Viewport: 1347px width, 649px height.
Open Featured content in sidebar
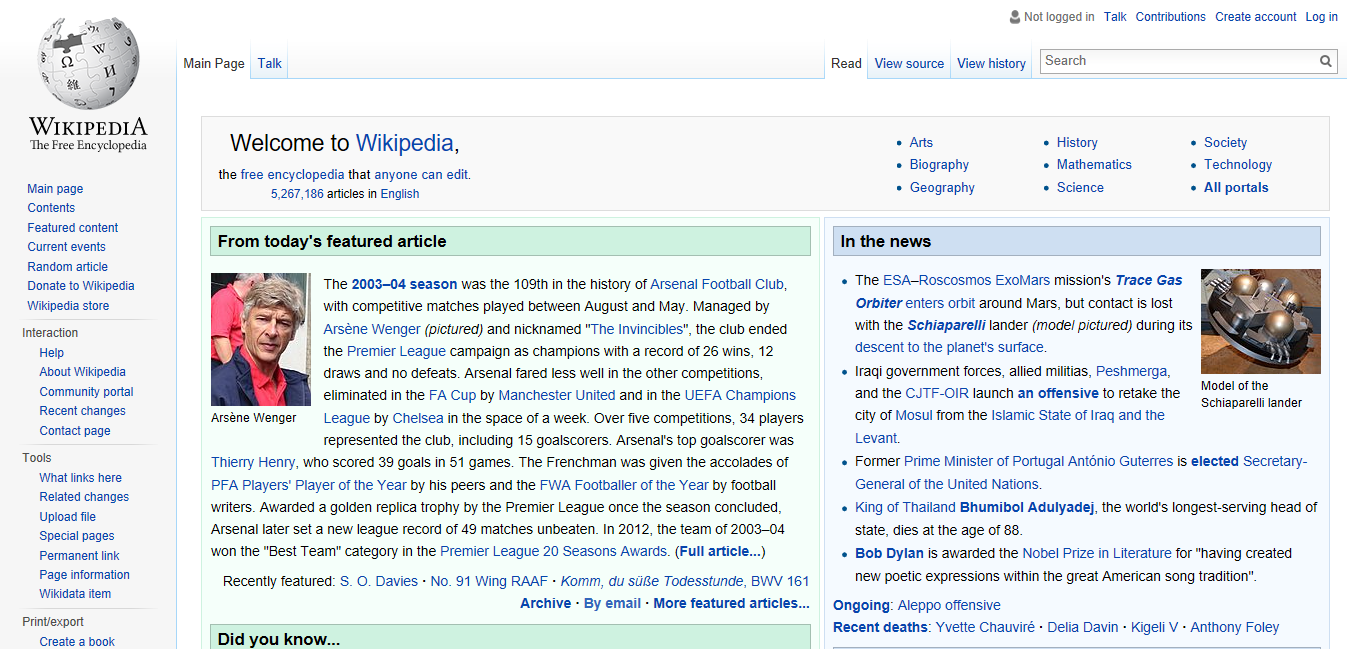(x=72, y=228)
